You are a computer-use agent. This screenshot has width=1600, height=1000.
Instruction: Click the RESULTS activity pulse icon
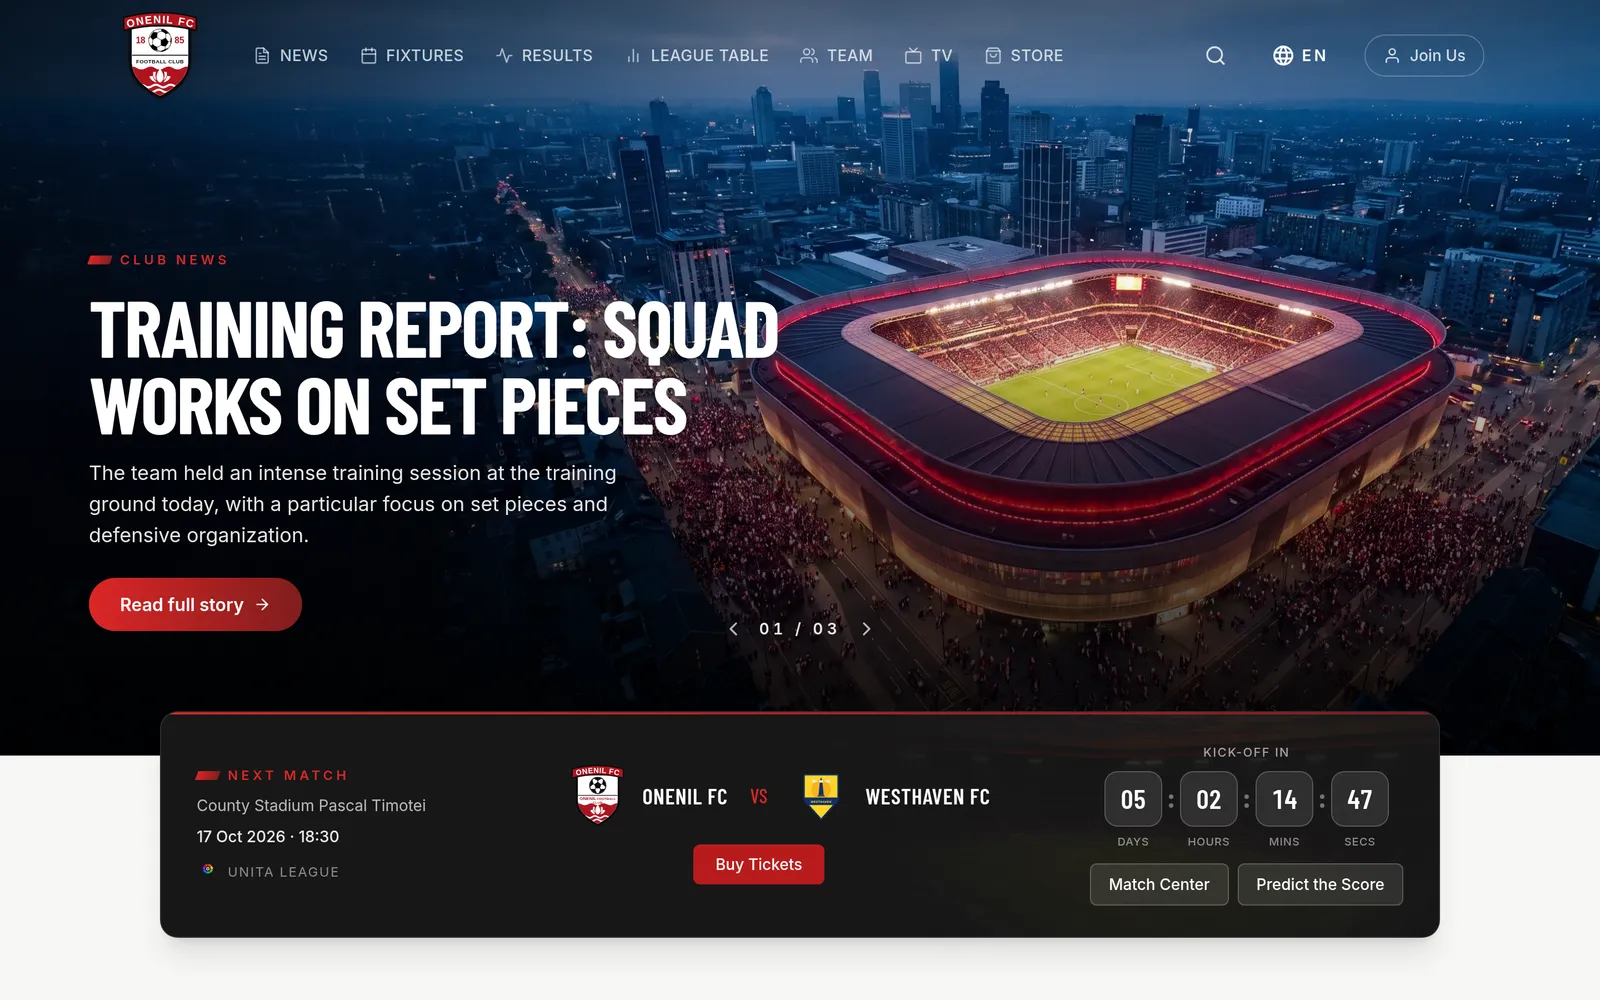coord(504,56)
